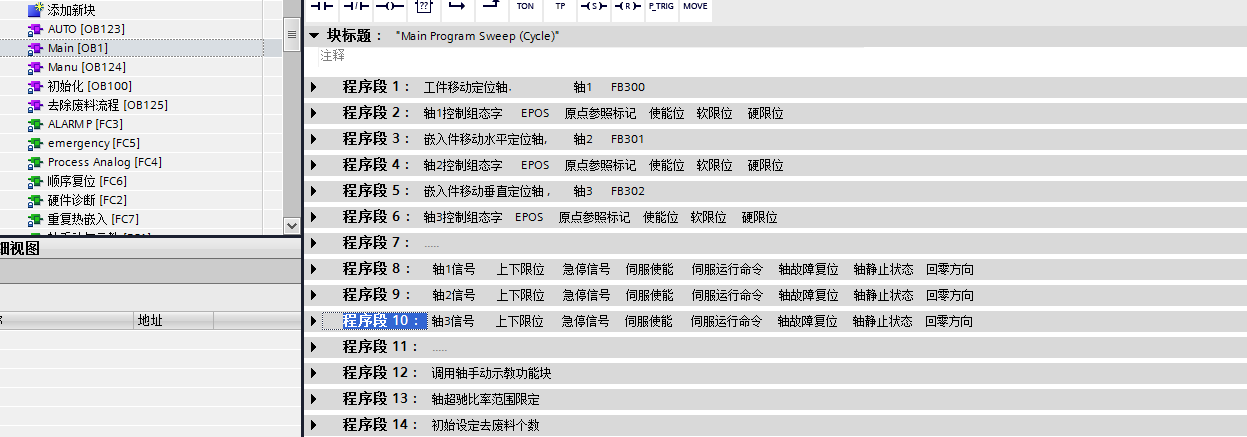Insert an output coil instruction
The image size is (1247, 437).
point(389,7)
